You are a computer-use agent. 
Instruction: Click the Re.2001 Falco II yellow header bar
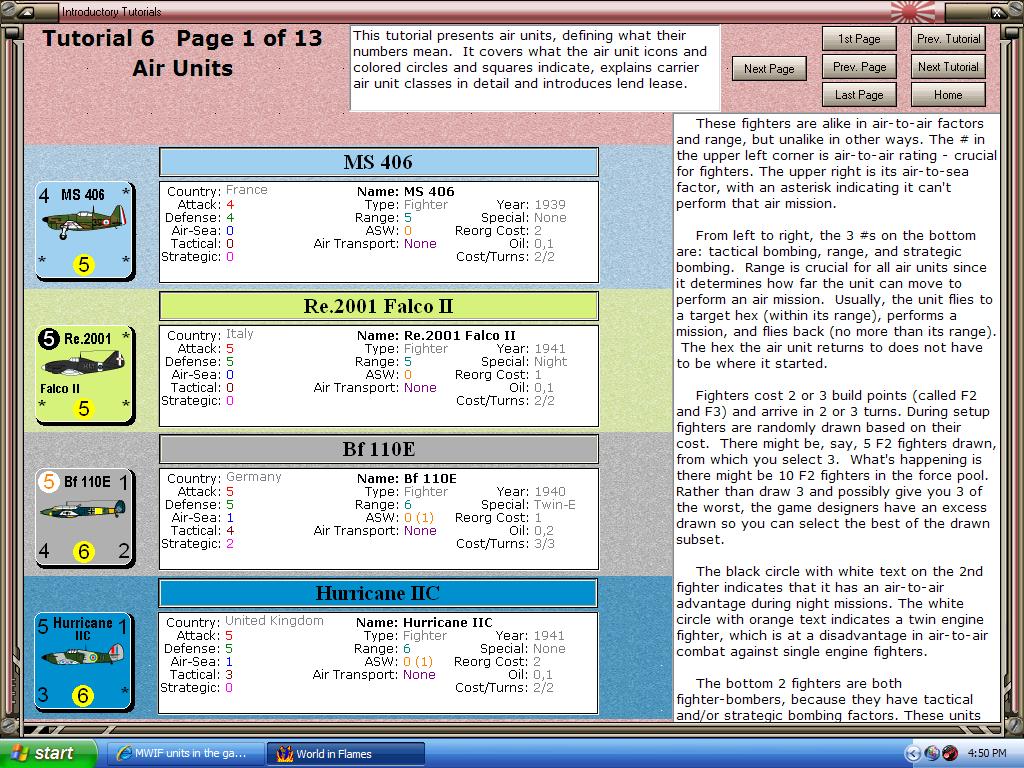pos(379,306)
